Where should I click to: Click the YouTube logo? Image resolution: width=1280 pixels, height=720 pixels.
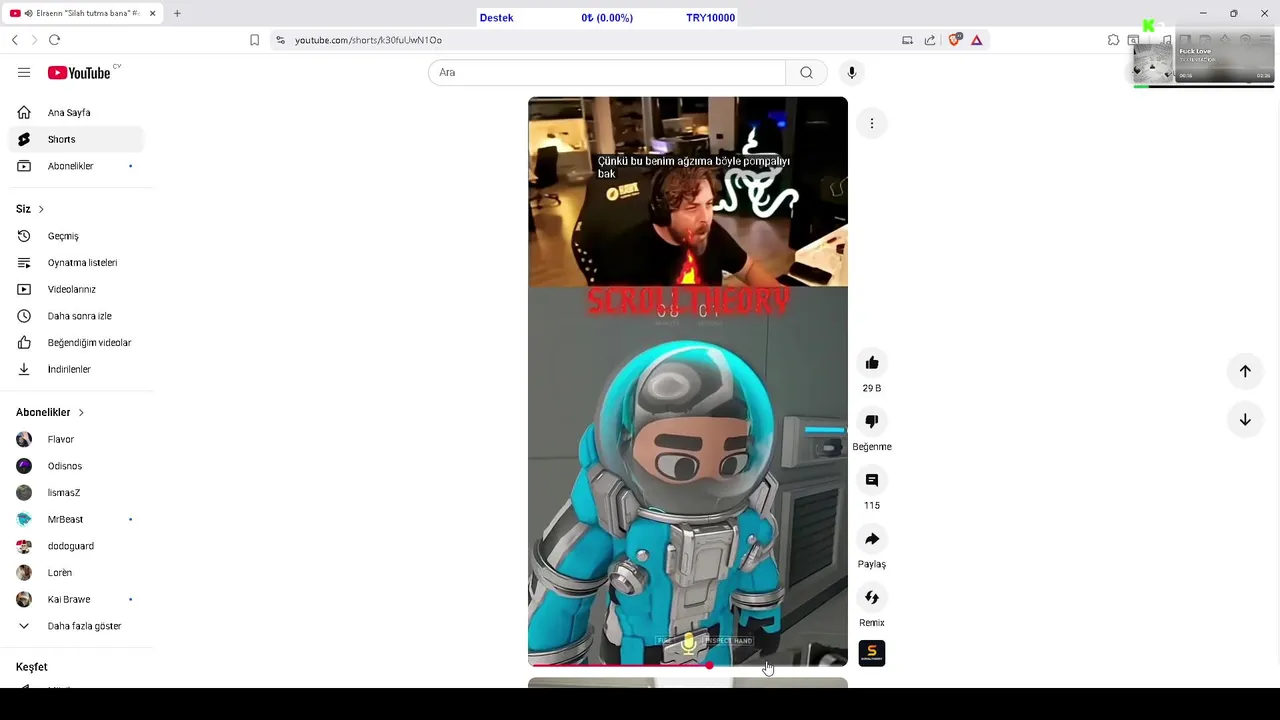(x=79, y=73)
